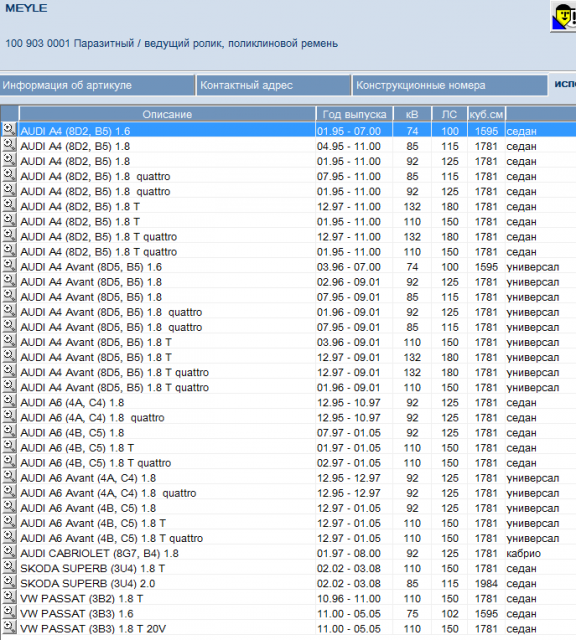This screenshot has width=576, height=640.
Task: Click the 'кВ' column header
Action: point(412,114)
